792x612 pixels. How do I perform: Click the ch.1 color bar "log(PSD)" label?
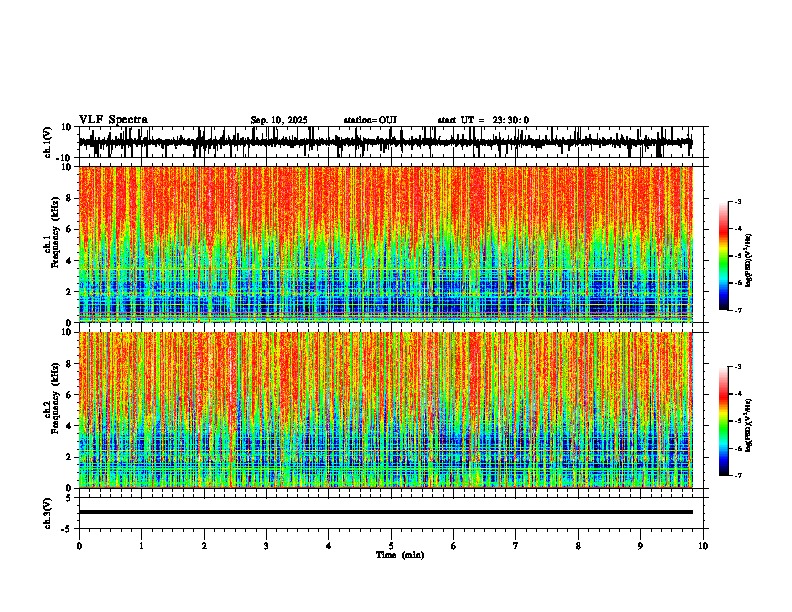(x=749, y=261)
